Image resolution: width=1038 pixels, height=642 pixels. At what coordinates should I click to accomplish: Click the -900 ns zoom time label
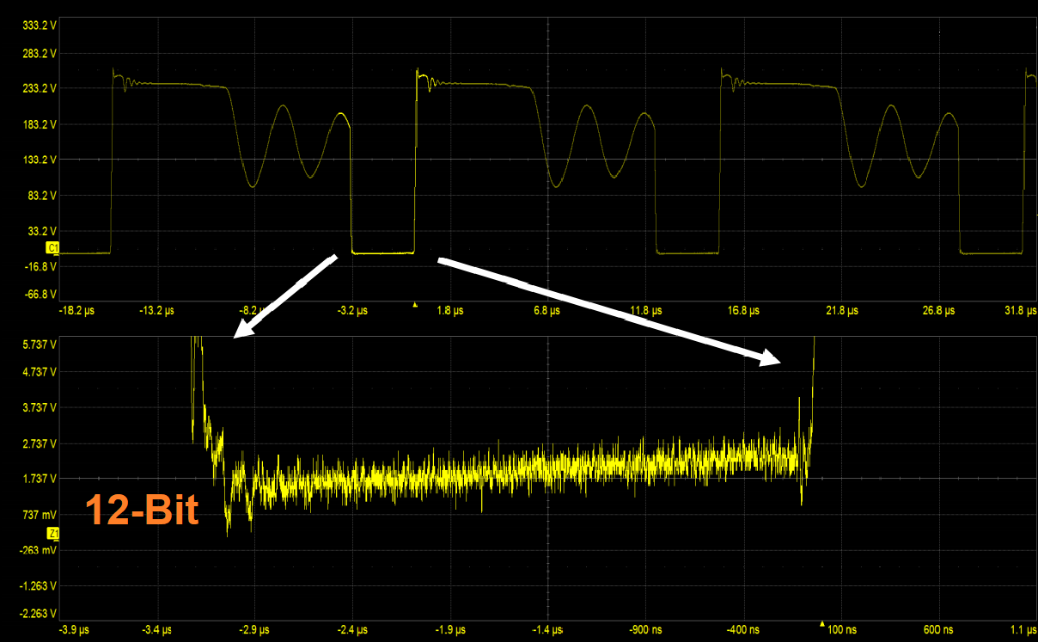[645, 630]
